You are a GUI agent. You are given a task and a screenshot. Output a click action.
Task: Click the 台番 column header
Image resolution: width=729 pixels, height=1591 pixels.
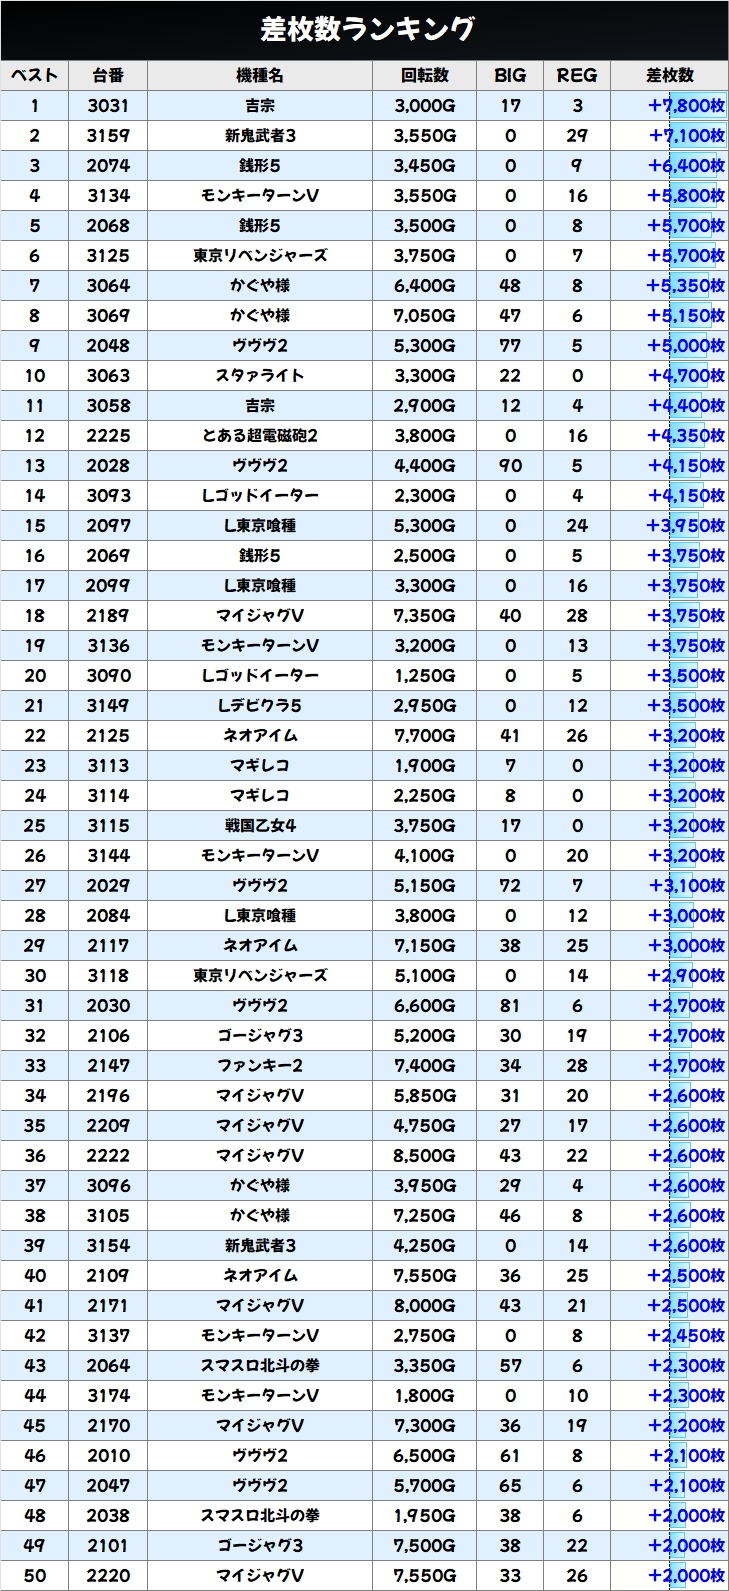point(108,76)
